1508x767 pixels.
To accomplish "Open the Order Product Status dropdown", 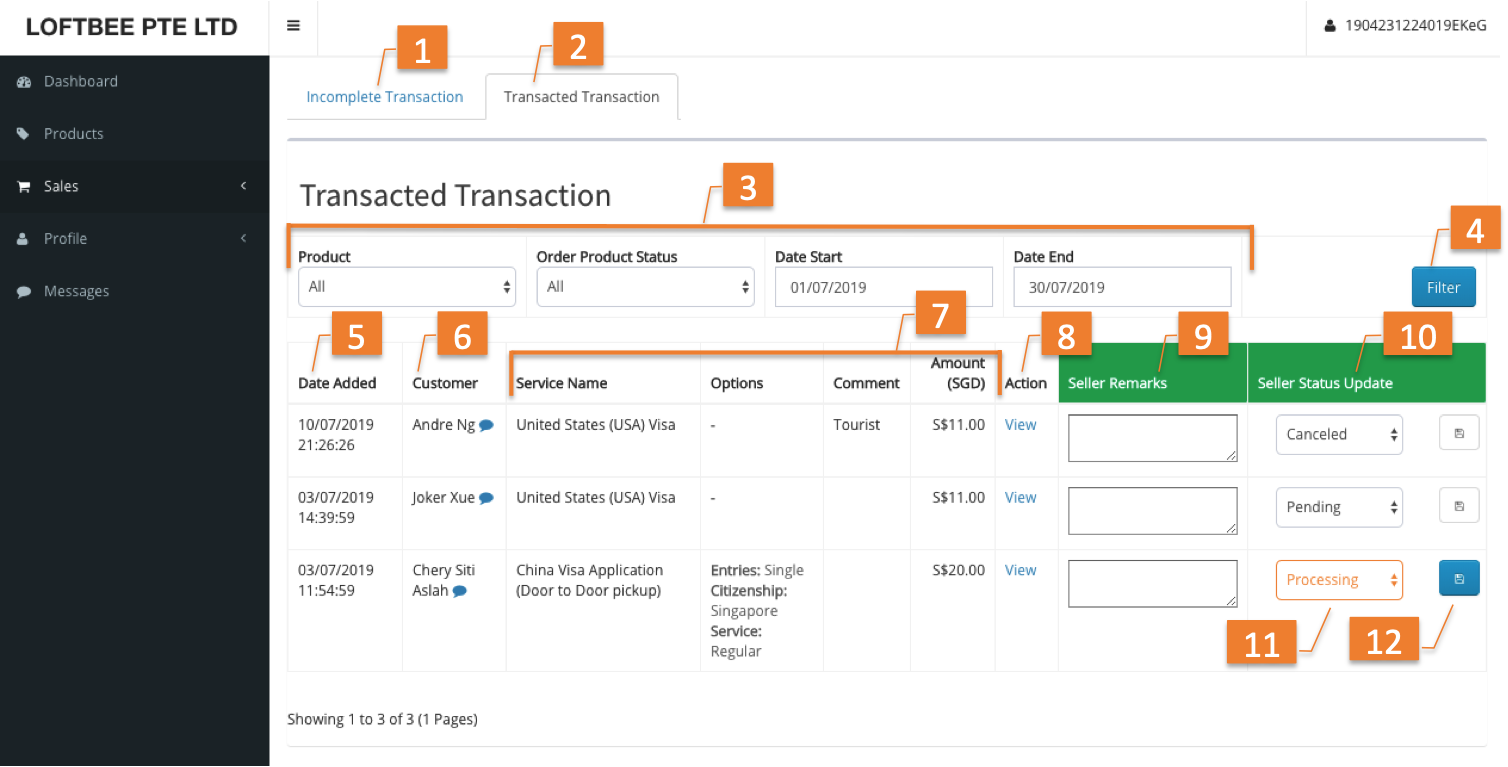I will point(645,287).
